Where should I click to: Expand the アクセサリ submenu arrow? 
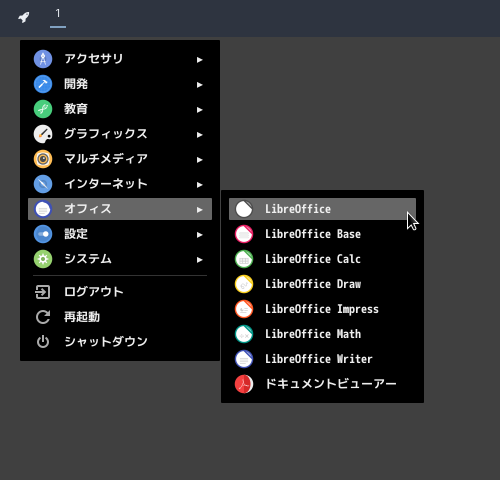199,60
